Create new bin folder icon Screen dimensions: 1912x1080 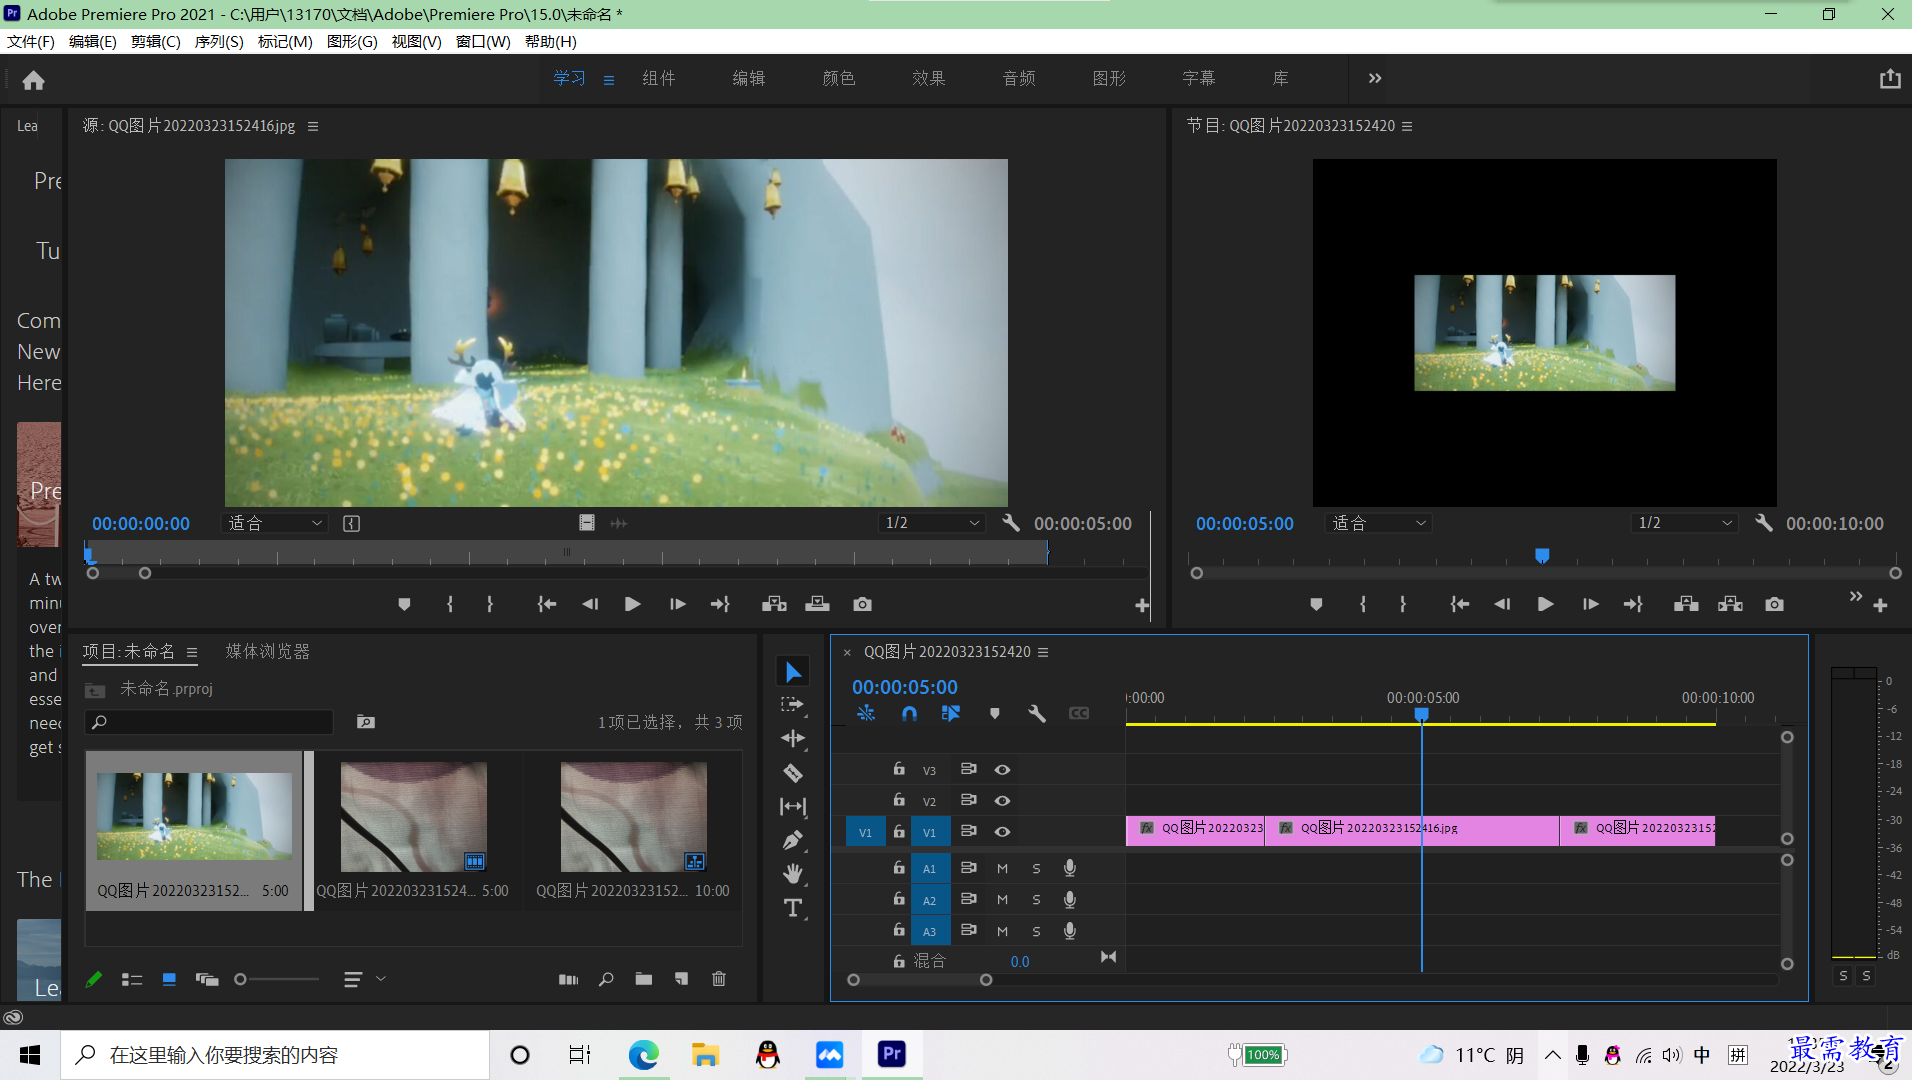(x=644, y=979)
